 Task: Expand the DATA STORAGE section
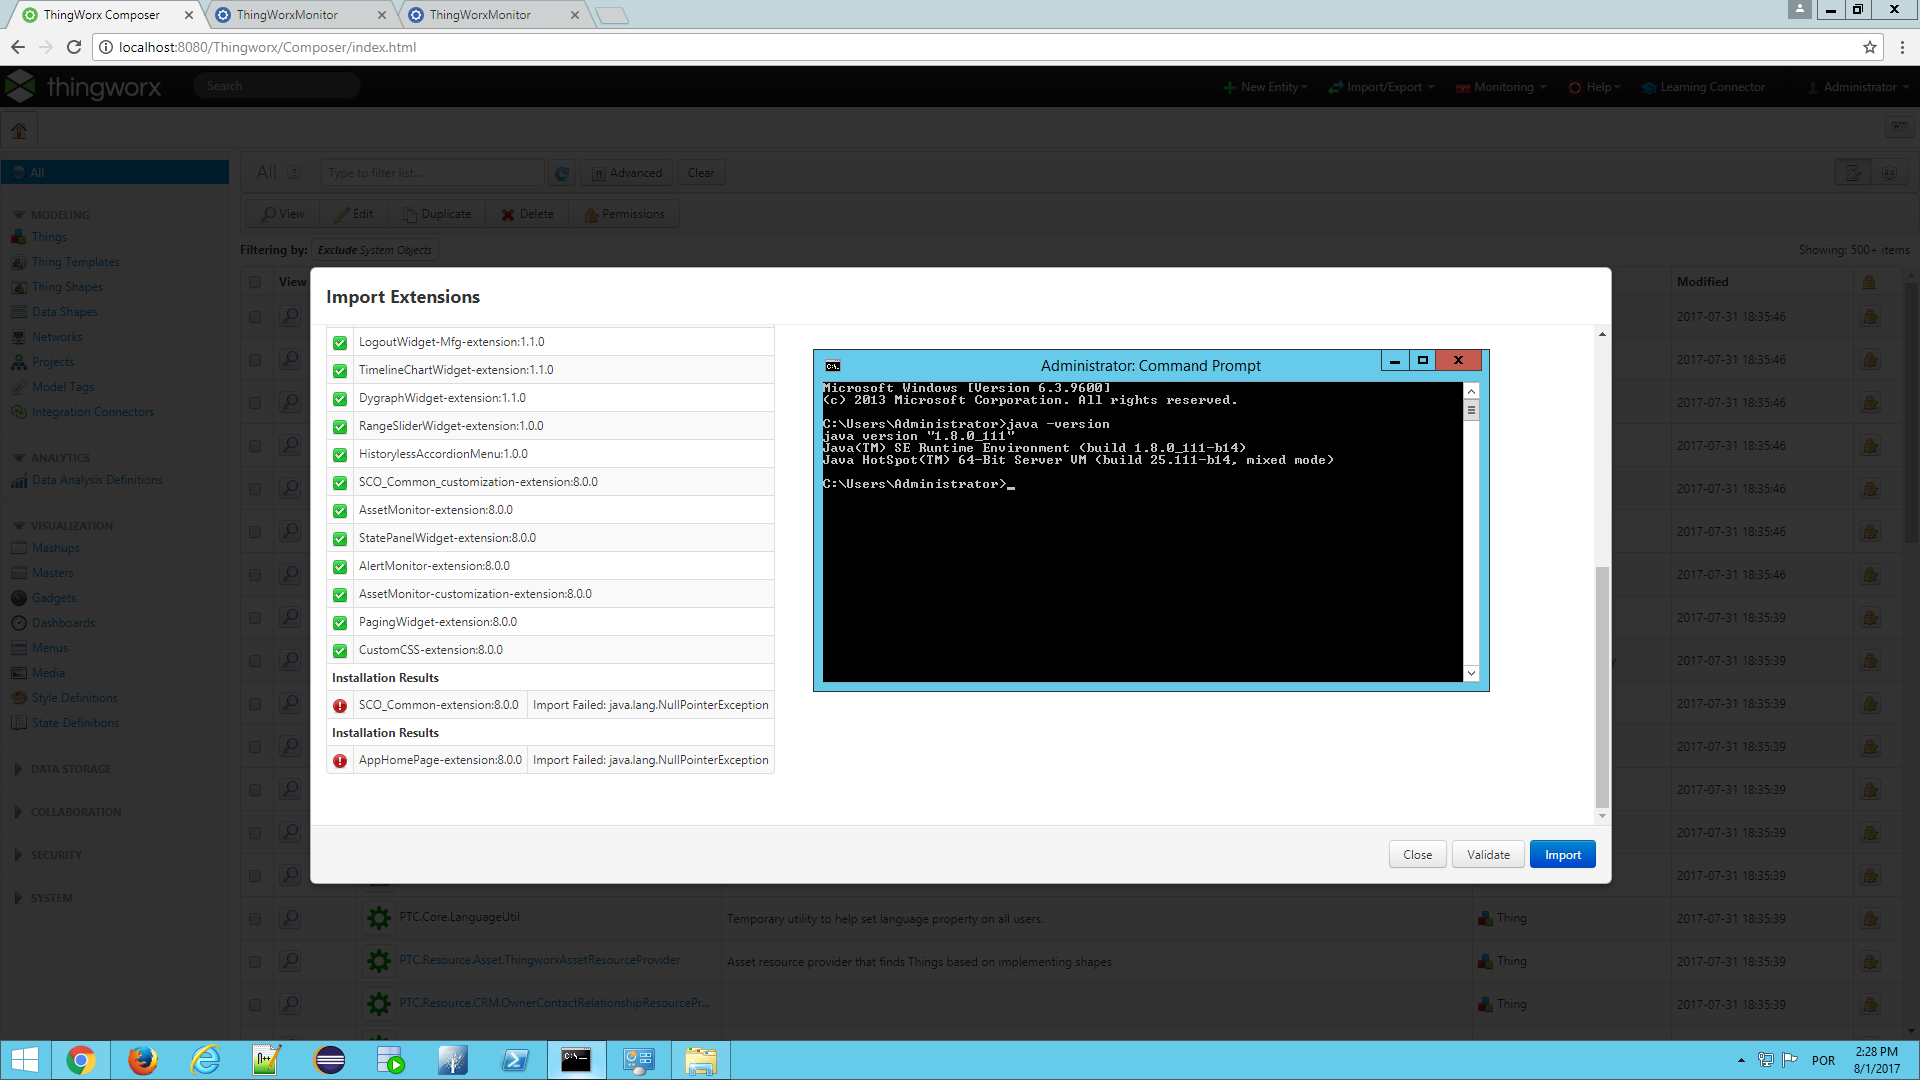(x=70, y=769)
